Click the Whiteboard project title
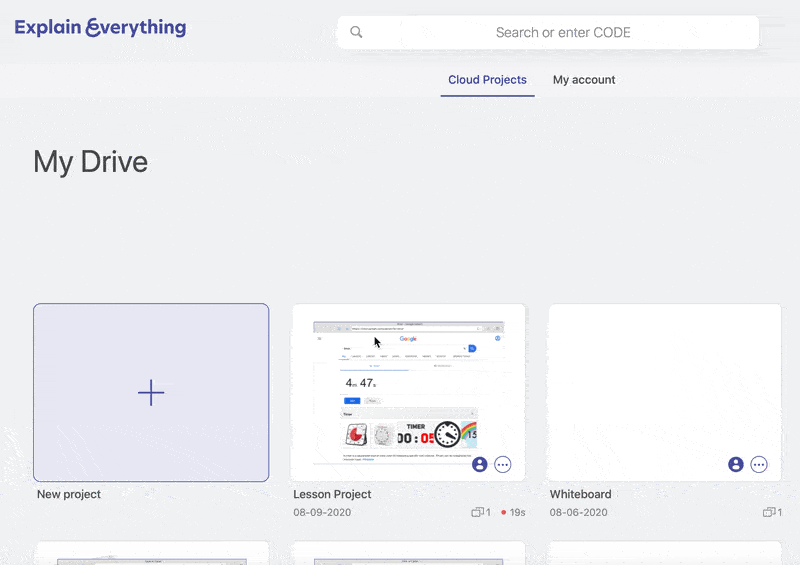800x565 pixels. pos(580,494)
